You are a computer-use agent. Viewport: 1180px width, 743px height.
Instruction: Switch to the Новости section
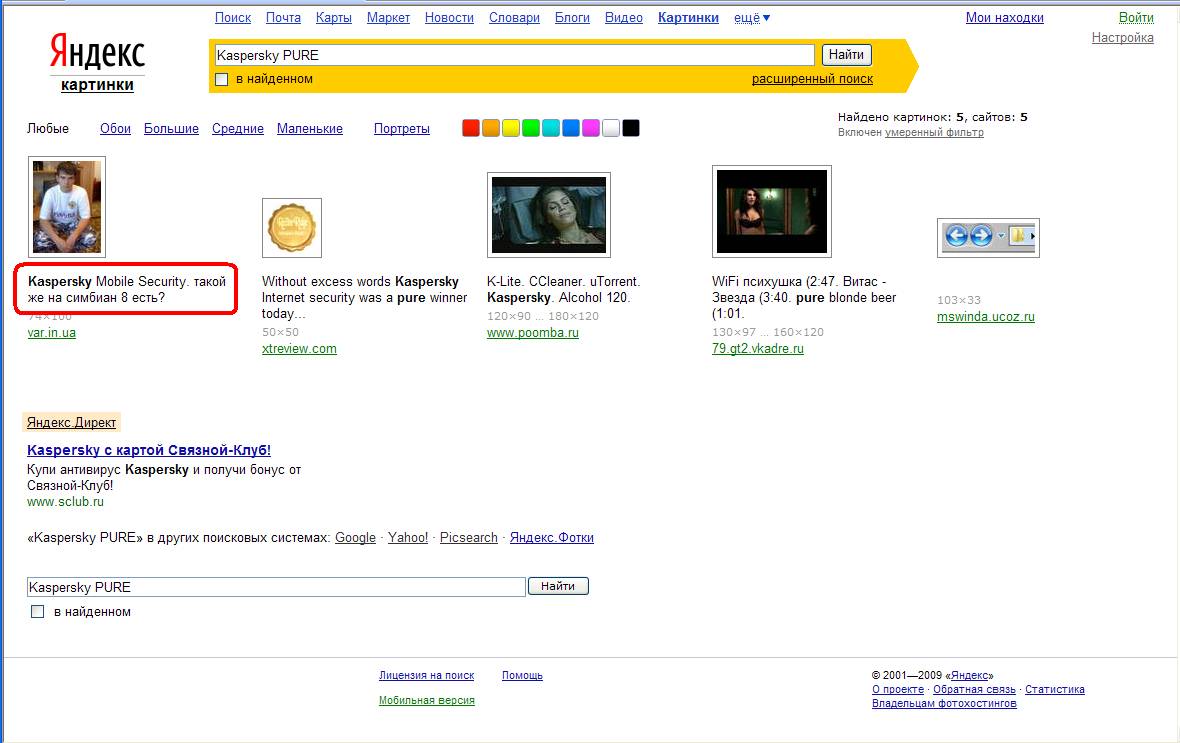point(449,17)
